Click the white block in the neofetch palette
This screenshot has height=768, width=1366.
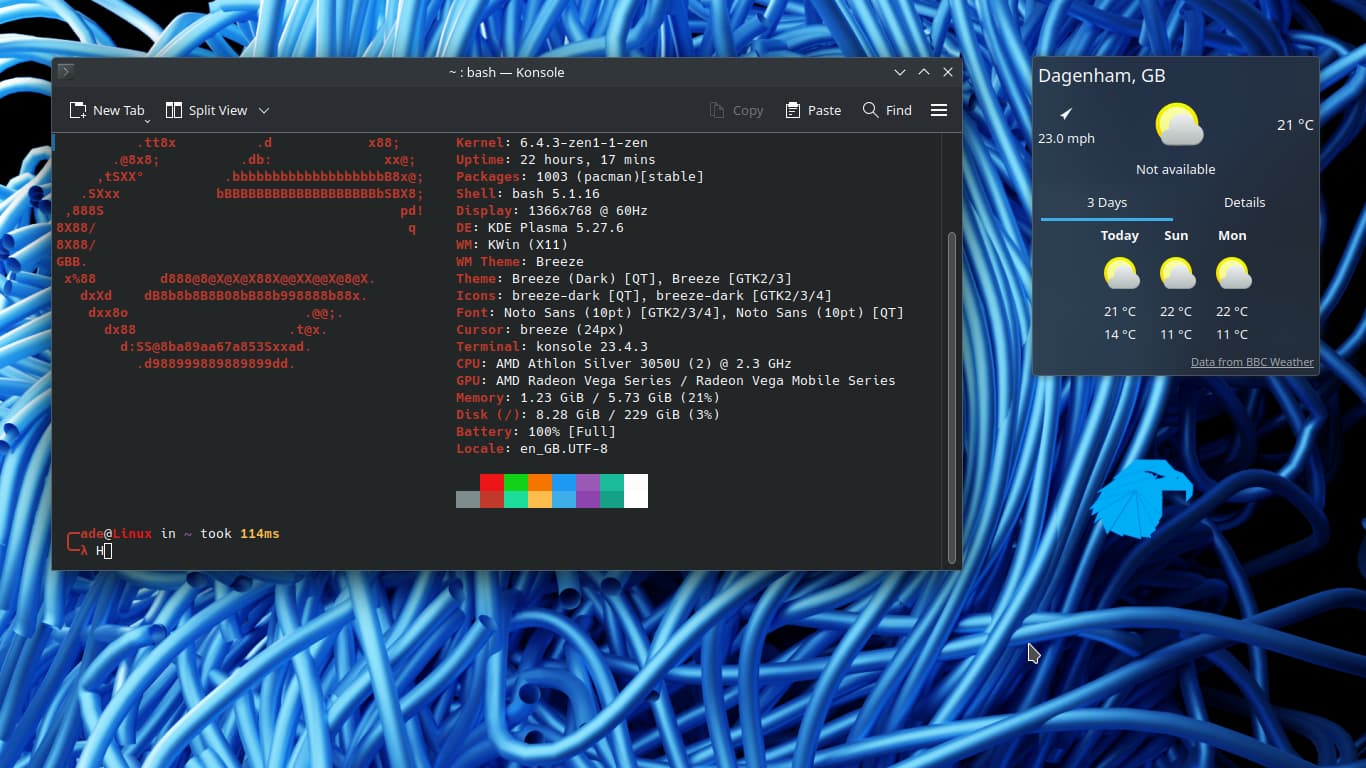[636, 491]
